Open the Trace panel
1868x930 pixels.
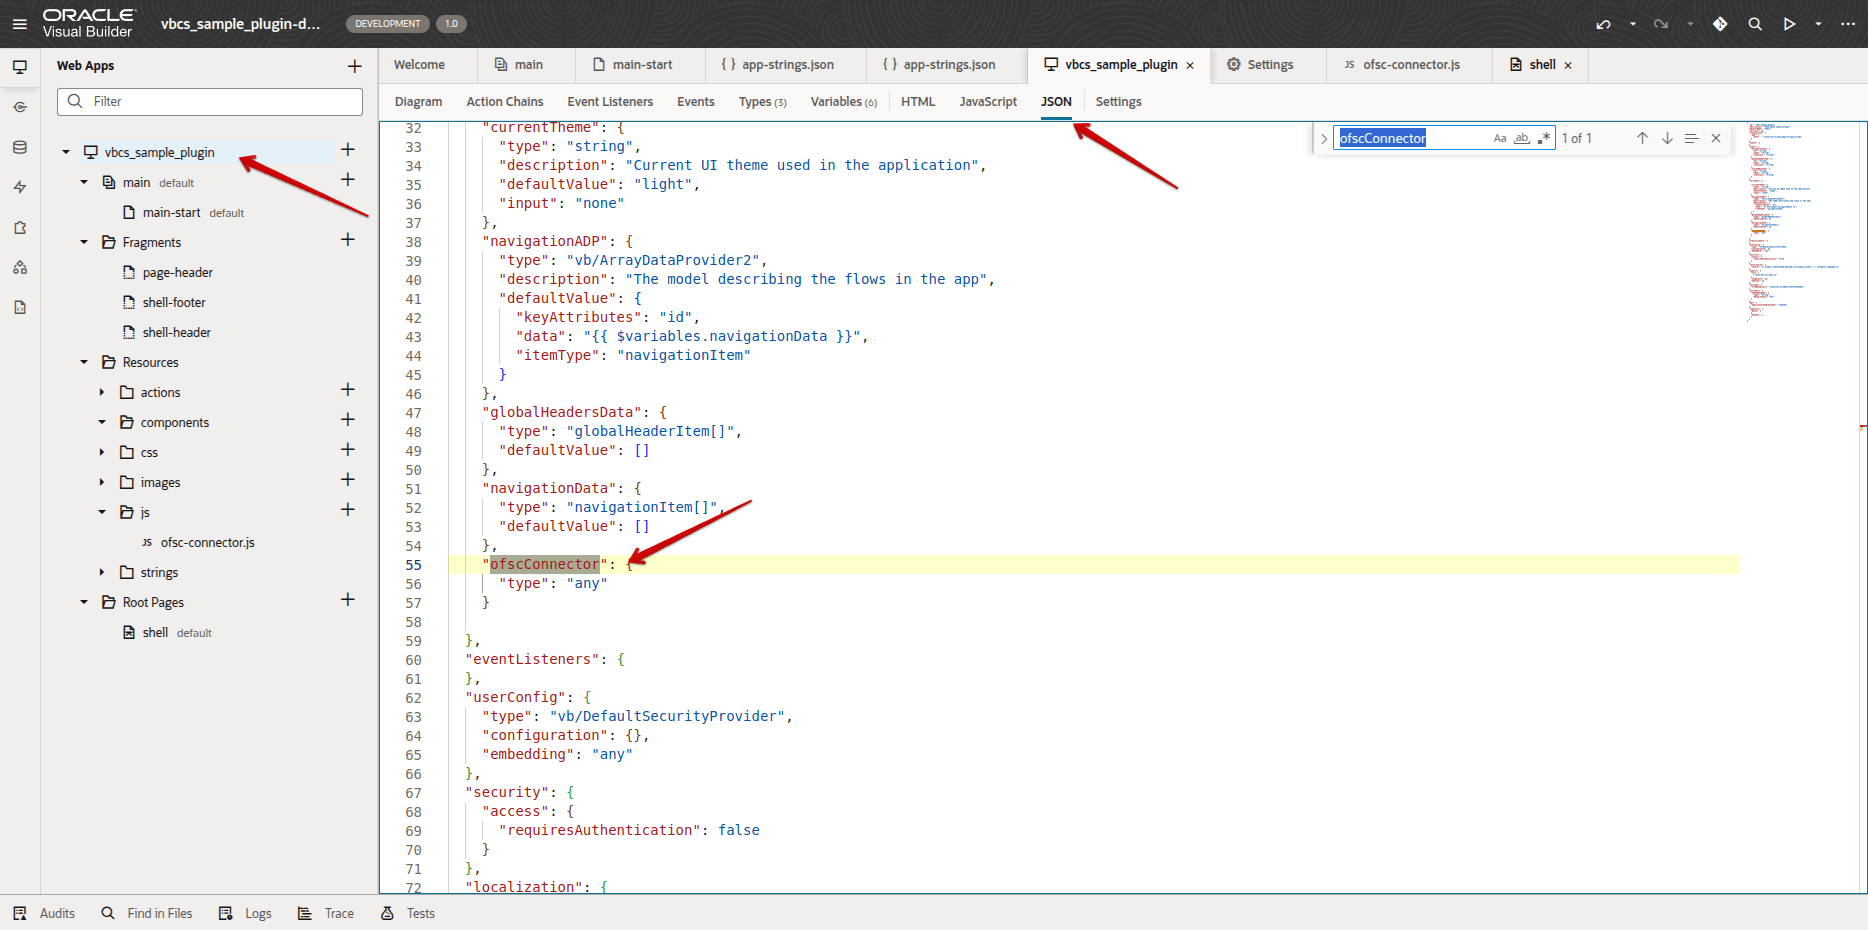326,913
